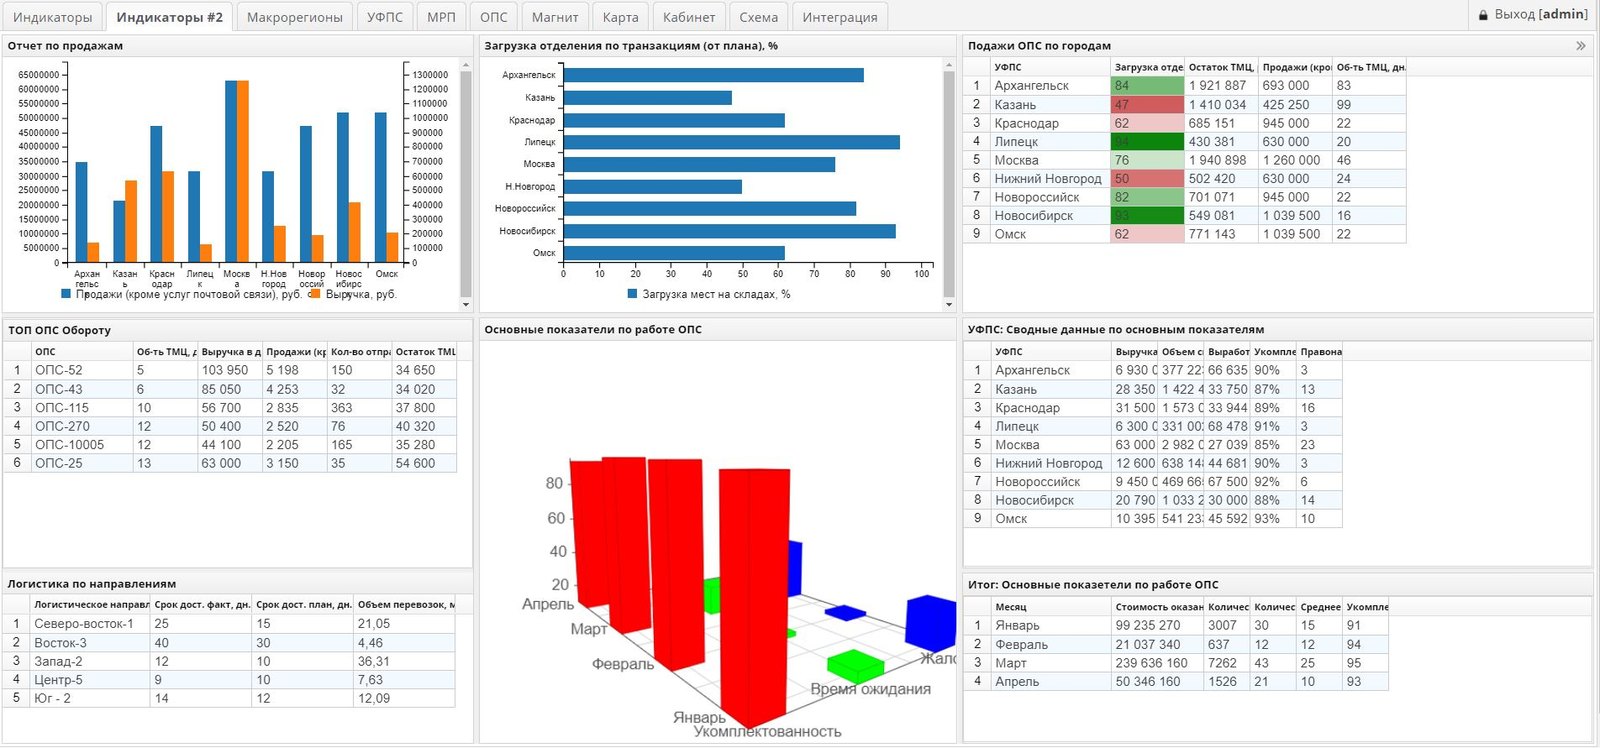The width and height of the screenshot is (1600, 748).
Task: Switch to the Карта tab
Action: pos(620,17)
